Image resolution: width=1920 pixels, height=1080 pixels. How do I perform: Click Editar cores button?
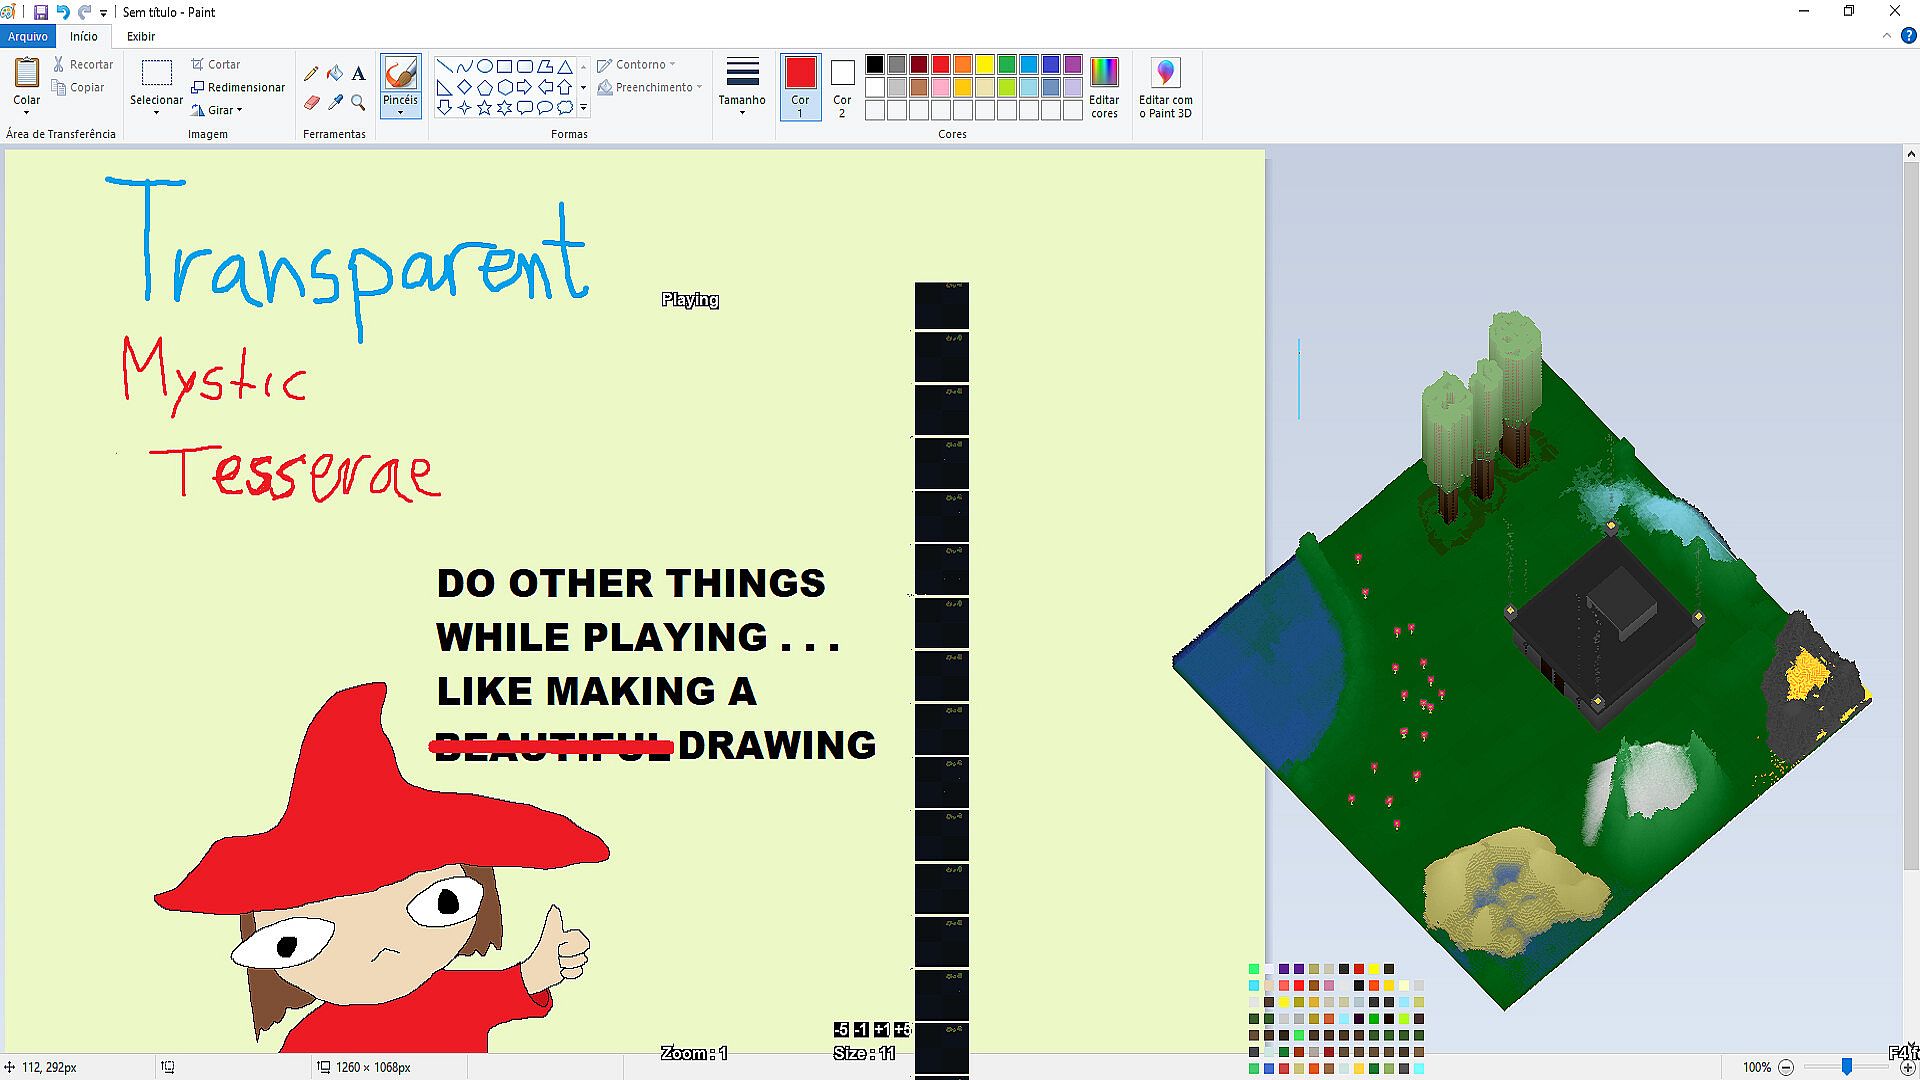point(1104,87)
